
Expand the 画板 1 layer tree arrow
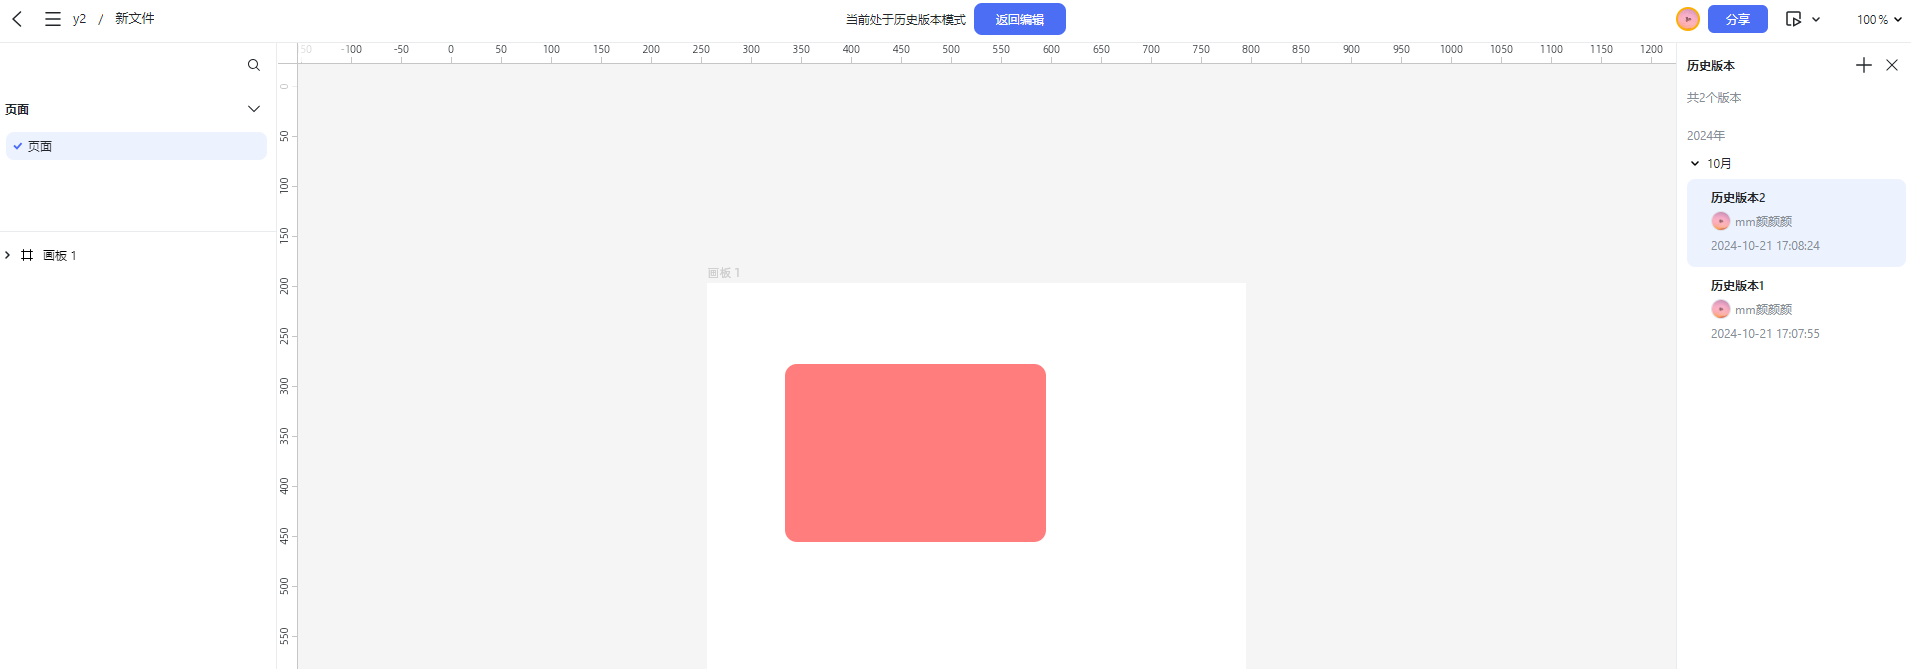8,255
